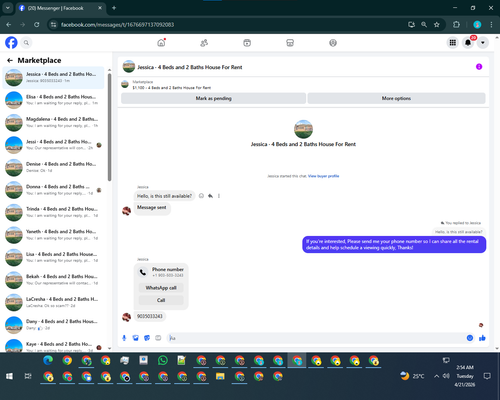This screenshot has width=500, height=400.
Task: Click the listing thumbnail in chat header
Action: point(129,67)
